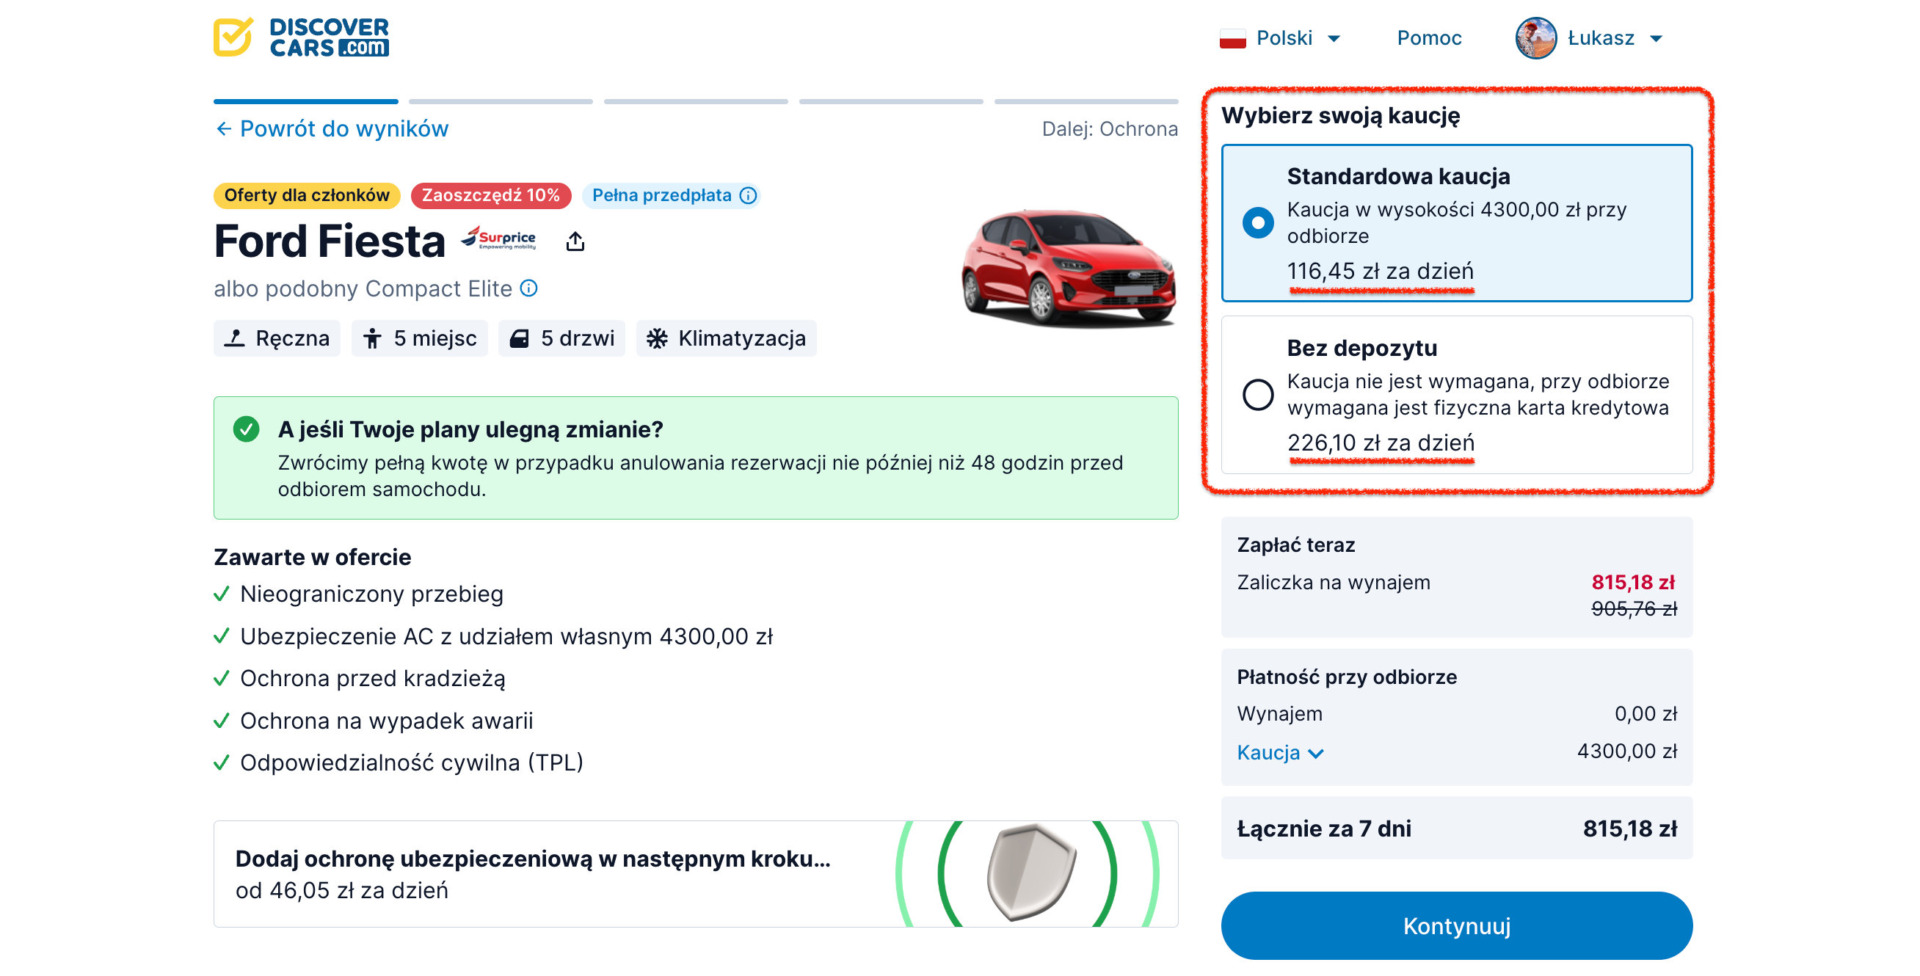Open the Compact Elite info icon
The height and width of the screenshot is (976, 1920).
pyautogui.click(x=529, y=288)
